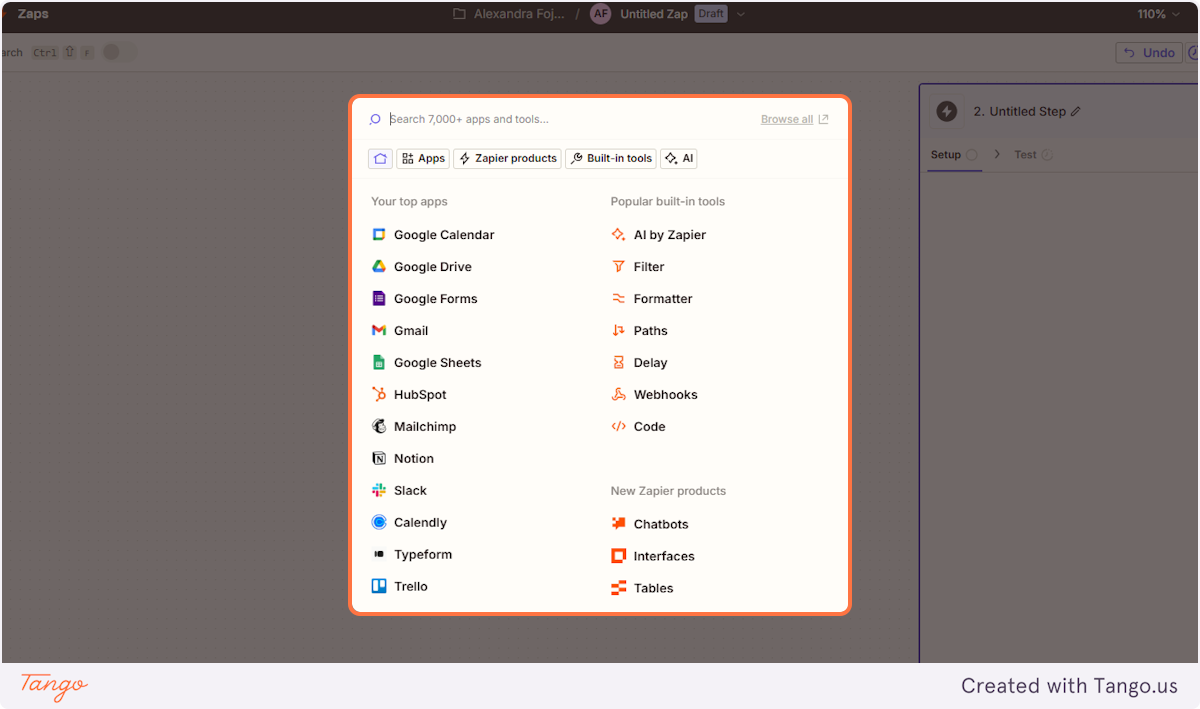Image resolution: width=1200 pixels, height=709 pixels.
Task: Click Zaps in top bar
Action: (33, 14)
